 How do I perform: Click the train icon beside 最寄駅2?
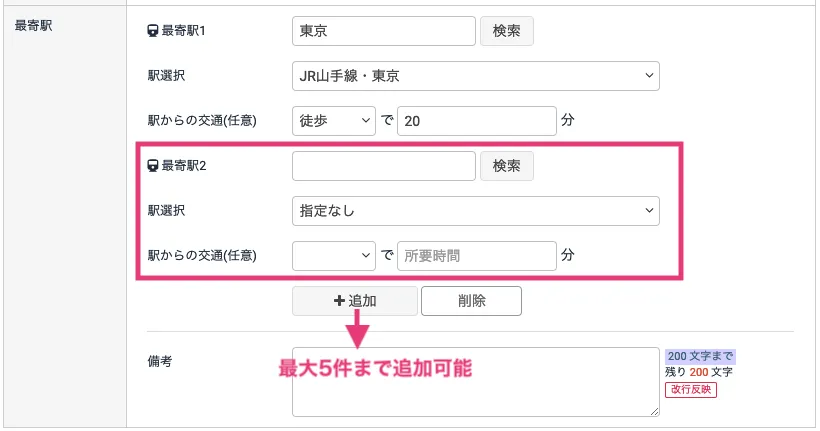click(x=153, y=166)
